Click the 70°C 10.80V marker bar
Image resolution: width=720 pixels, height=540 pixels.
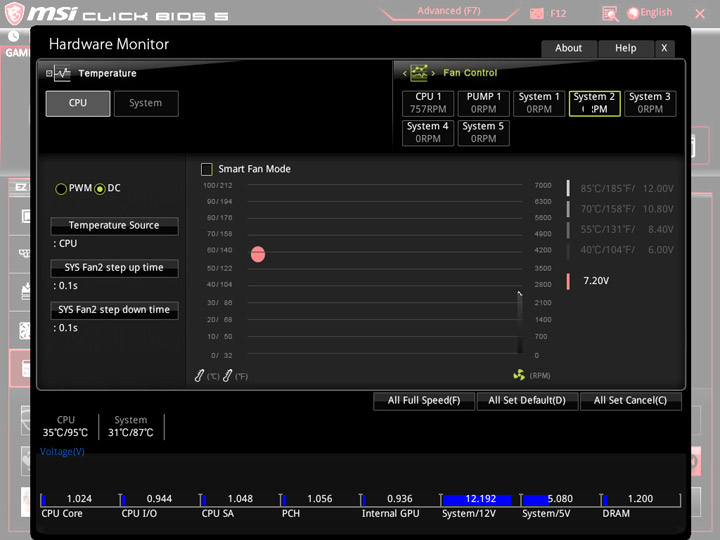click(x=568, y=209)
